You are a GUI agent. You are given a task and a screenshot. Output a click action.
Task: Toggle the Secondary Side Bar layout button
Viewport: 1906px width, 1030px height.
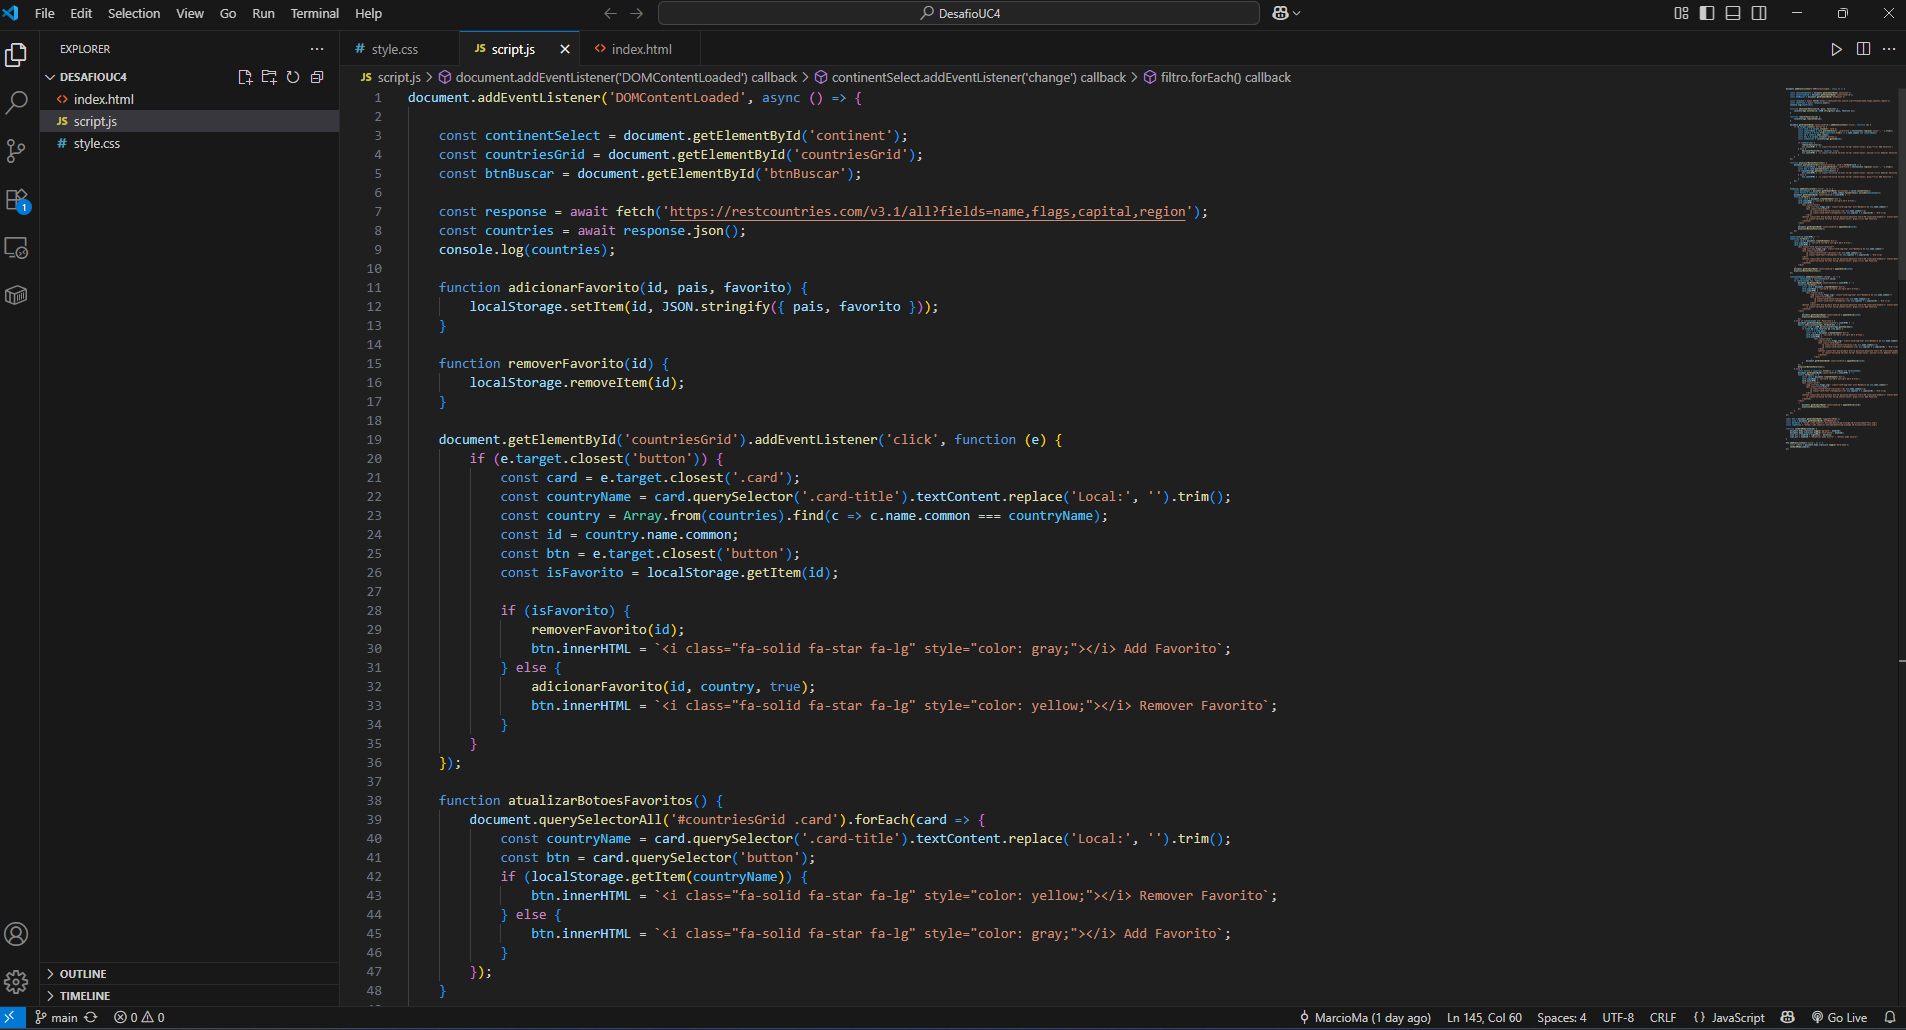pos(1759,13)
